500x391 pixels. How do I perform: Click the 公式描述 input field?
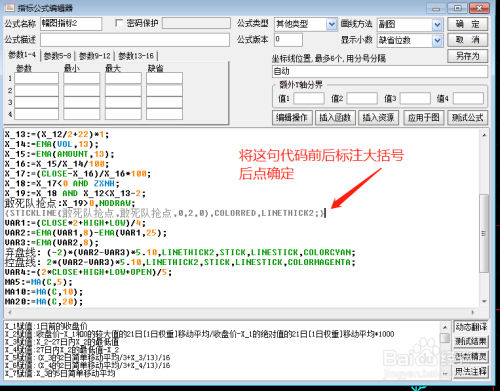tap(135, 40)
